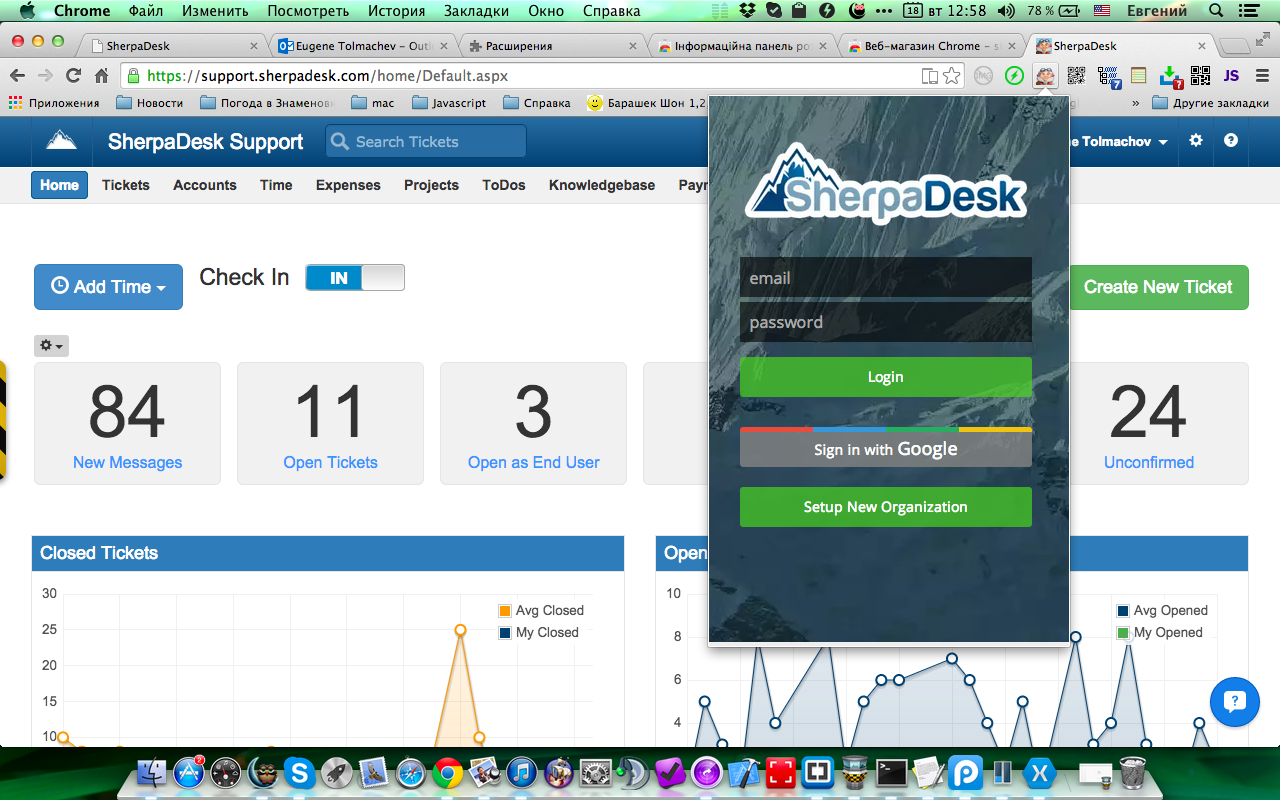Click the green lightning bolt extension icon

[x=1013, y=75]
